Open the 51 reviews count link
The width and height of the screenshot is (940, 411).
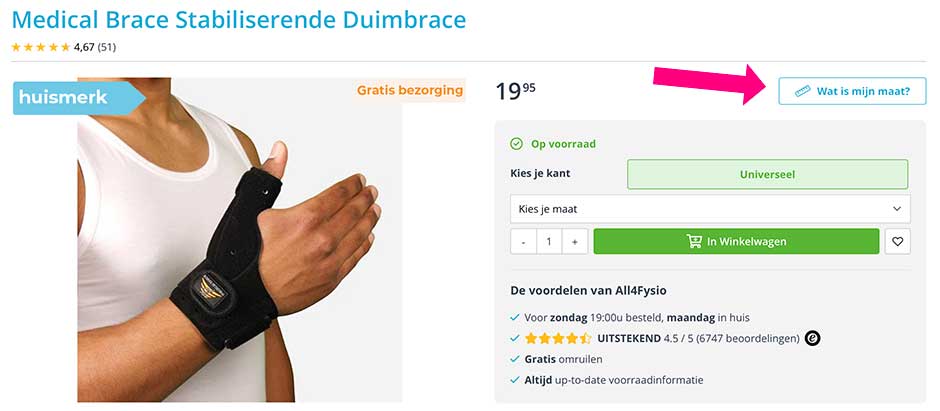point(107,47)
